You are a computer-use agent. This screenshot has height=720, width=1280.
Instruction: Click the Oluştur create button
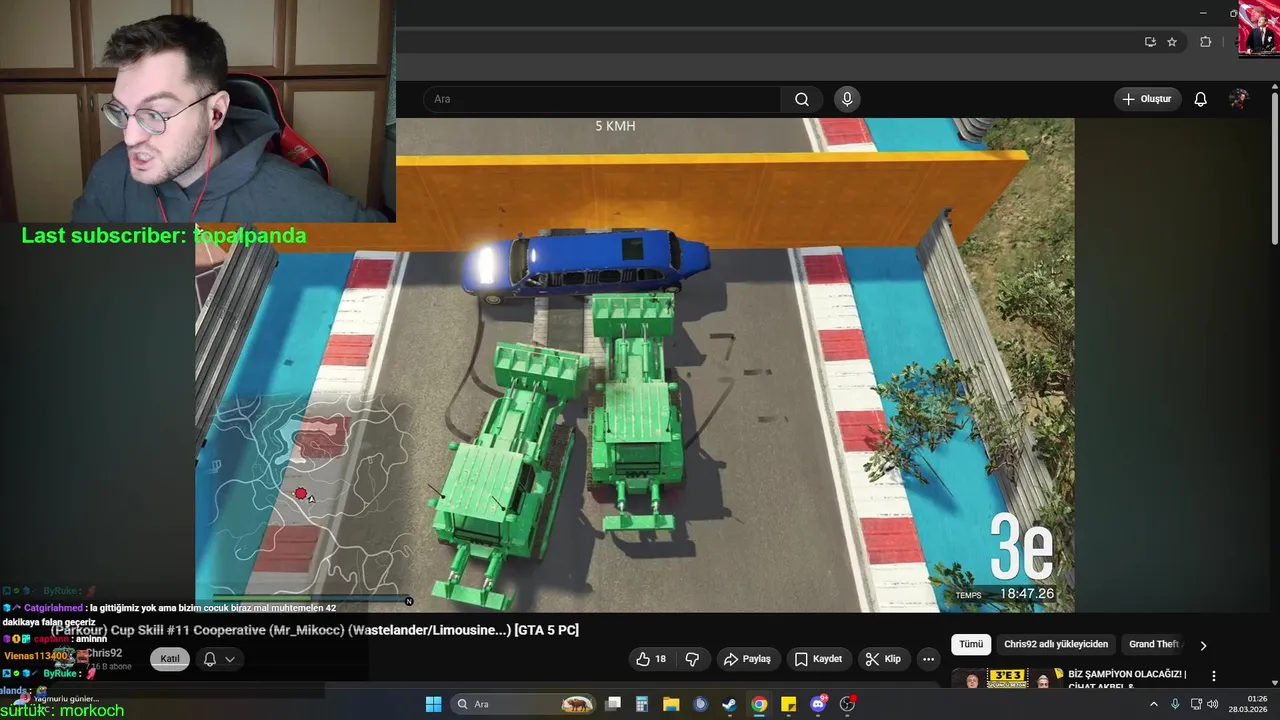[x=1147, y=99]
